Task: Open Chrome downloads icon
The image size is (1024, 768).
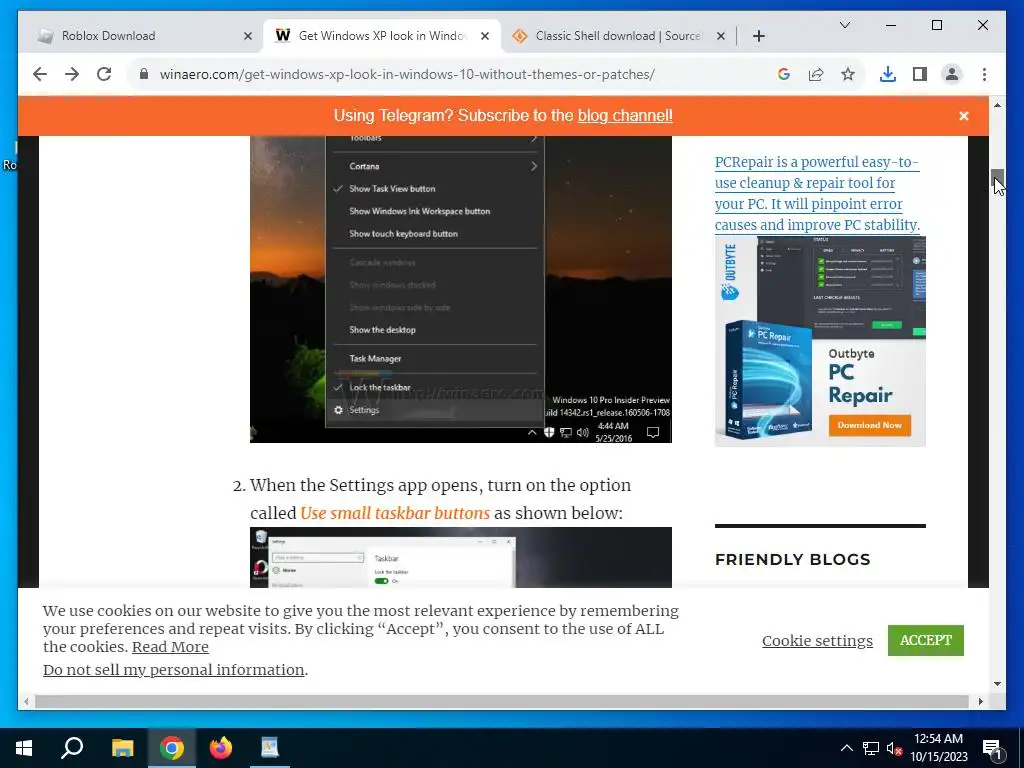Action: (x=888, y=74)
